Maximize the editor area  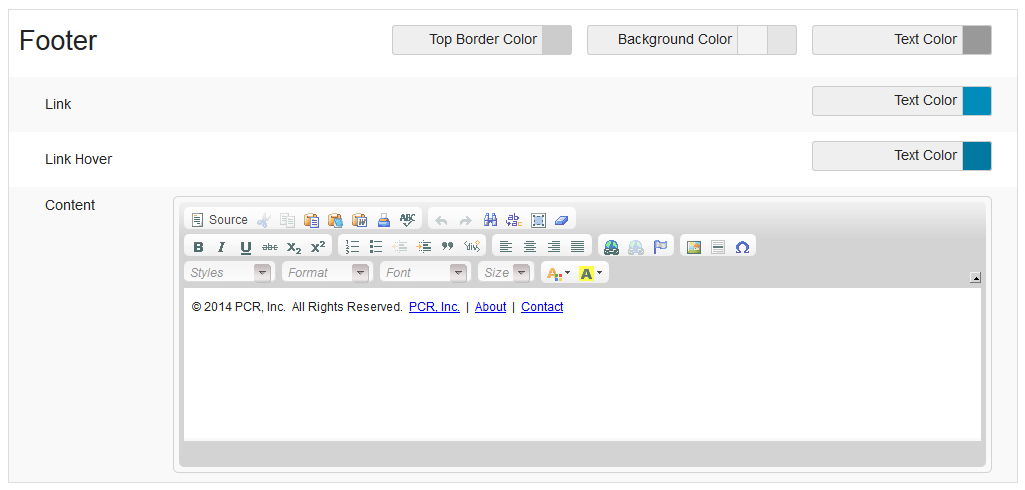coord(538,220)
